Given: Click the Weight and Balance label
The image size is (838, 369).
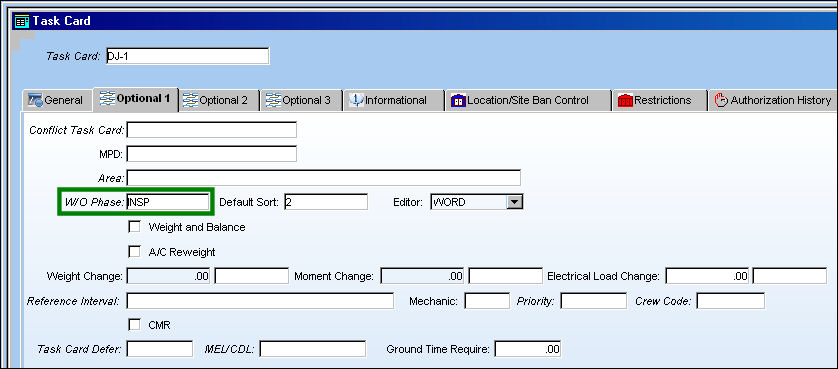Looking at the screenshot, I should (x=197, y=227).
